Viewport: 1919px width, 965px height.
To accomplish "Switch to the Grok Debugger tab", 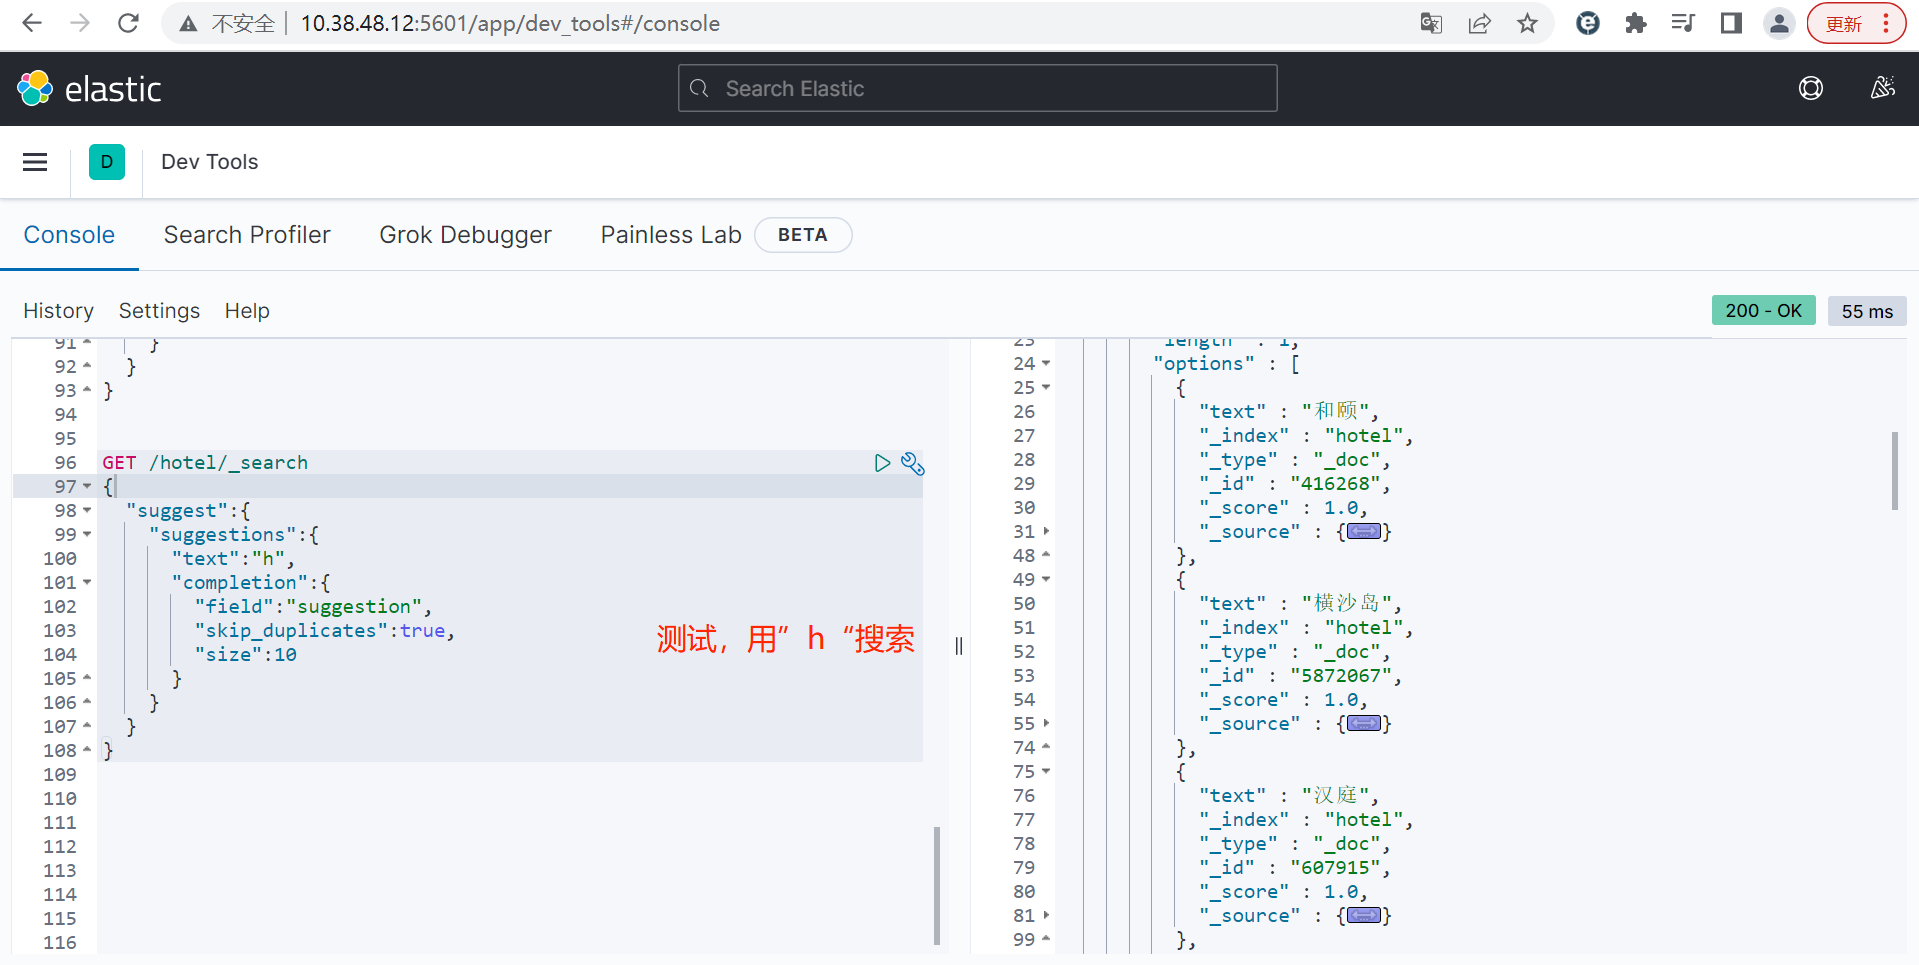I will [x=465, y=235].
